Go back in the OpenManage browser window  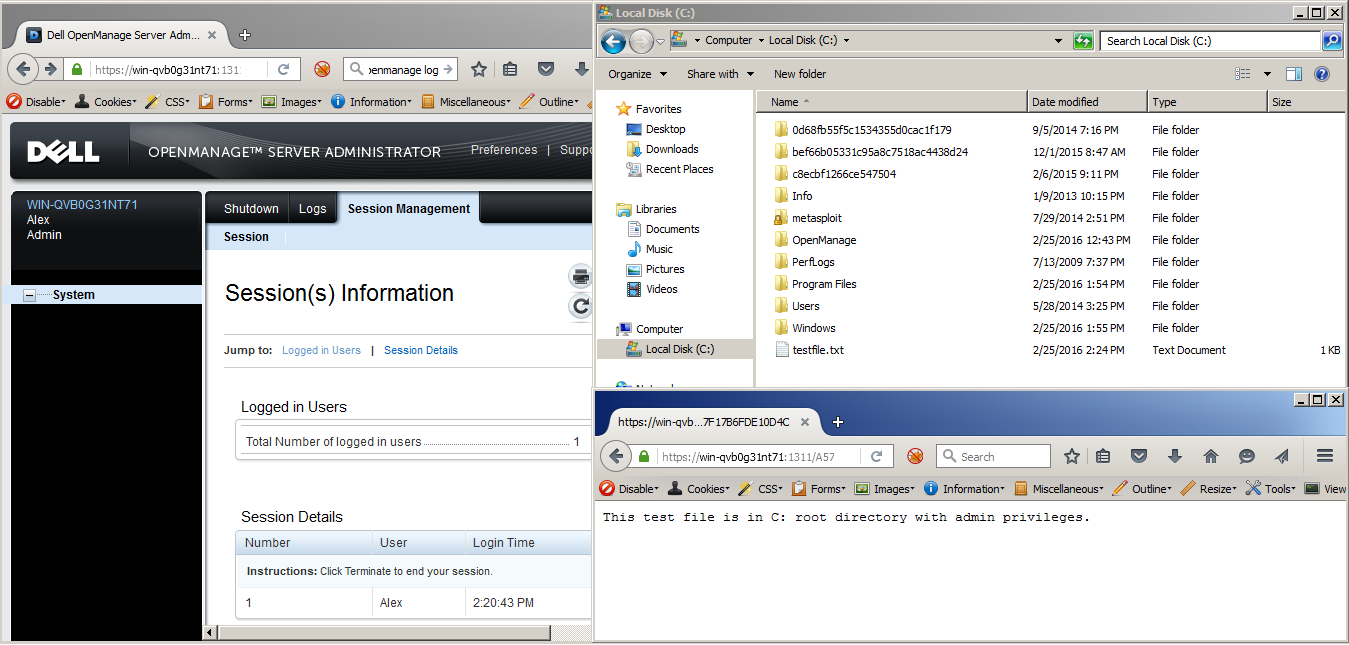coord(23,69)
